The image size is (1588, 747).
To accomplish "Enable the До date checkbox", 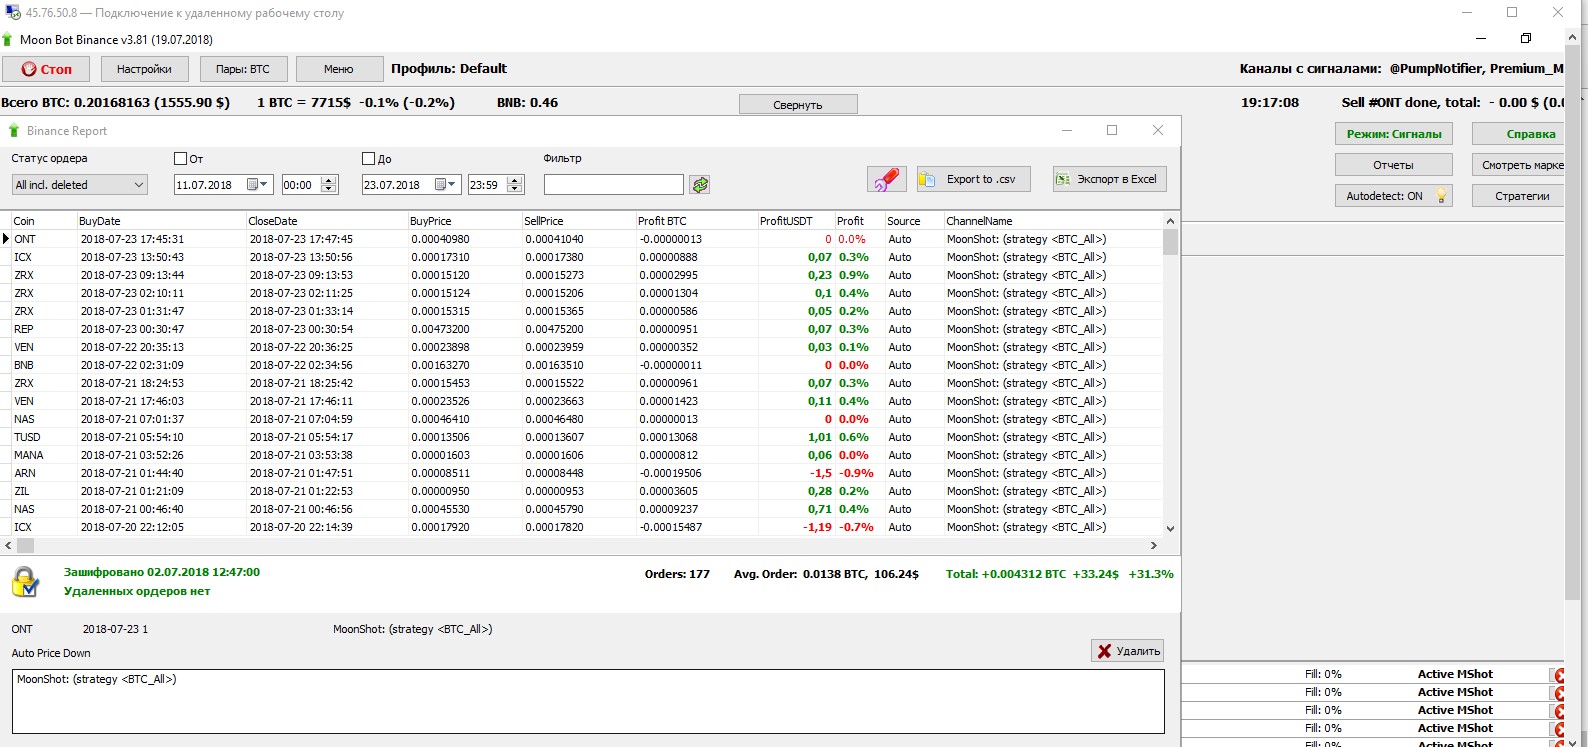I will coord(368,158).
